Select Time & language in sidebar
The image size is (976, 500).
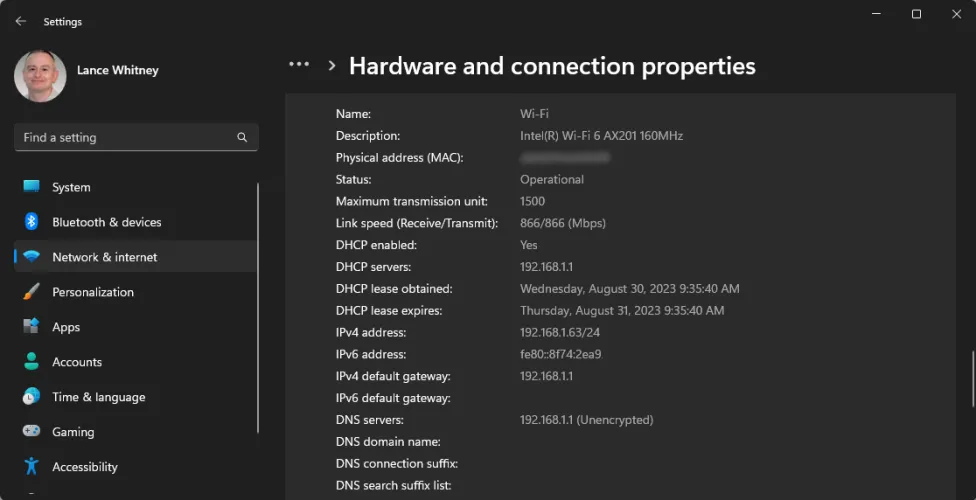coord(98,397)
